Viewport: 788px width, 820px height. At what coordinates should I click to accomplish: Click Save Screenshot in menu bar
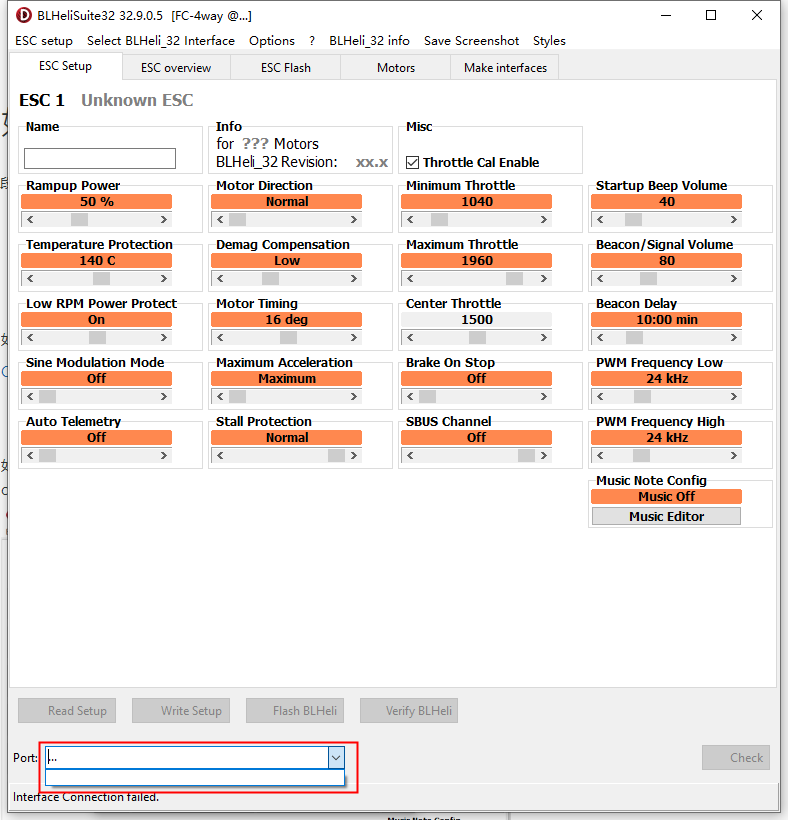click(x=471, y=41)
